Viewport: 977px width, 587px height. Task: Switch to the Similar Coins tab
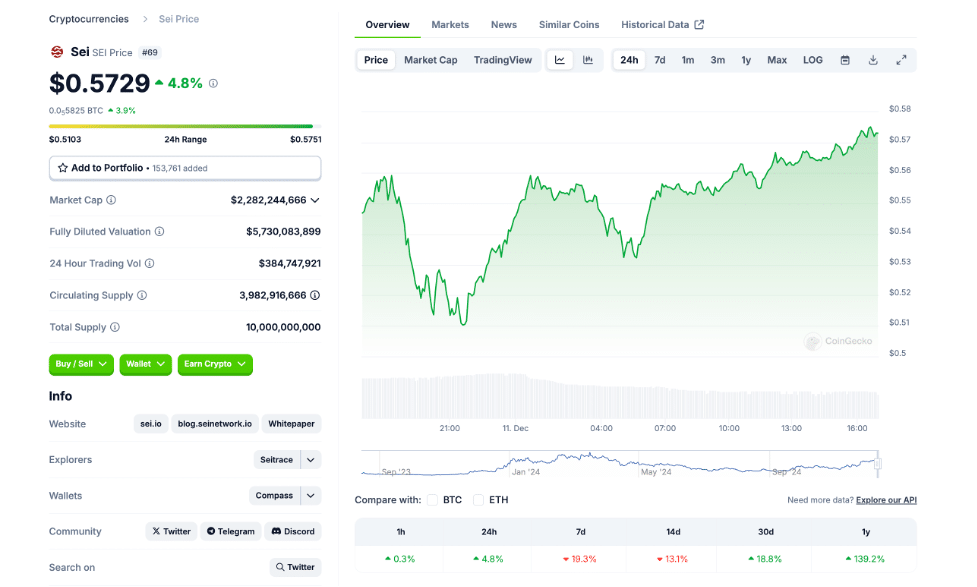coord(569,25)
